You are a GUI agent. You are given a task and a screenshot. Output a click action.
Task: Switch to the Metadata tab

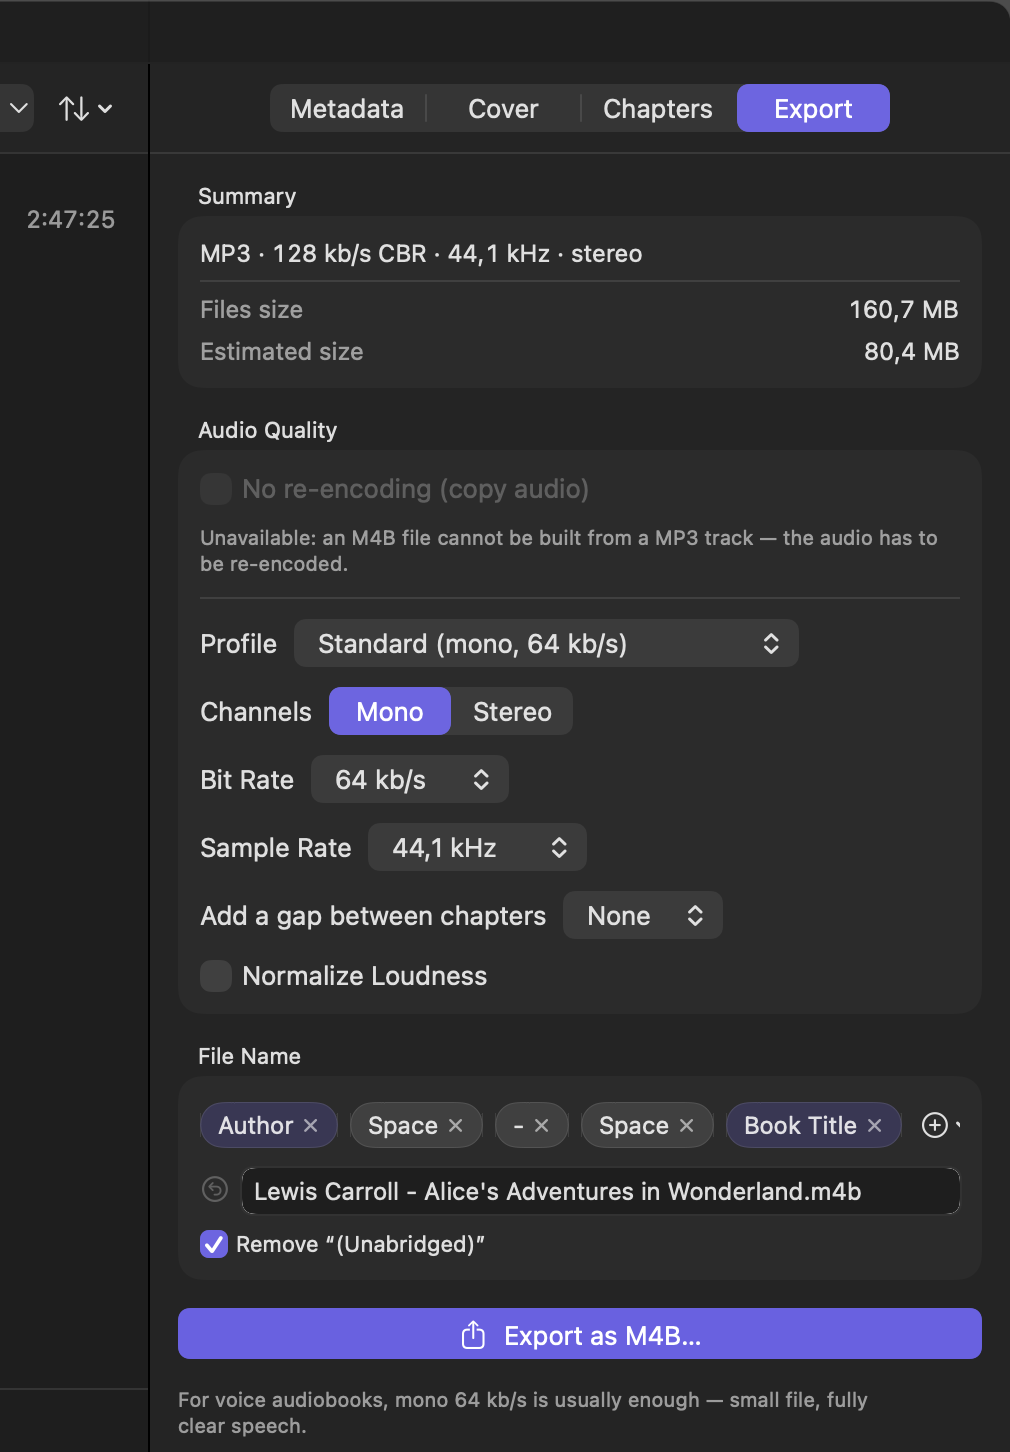point(347,108)
